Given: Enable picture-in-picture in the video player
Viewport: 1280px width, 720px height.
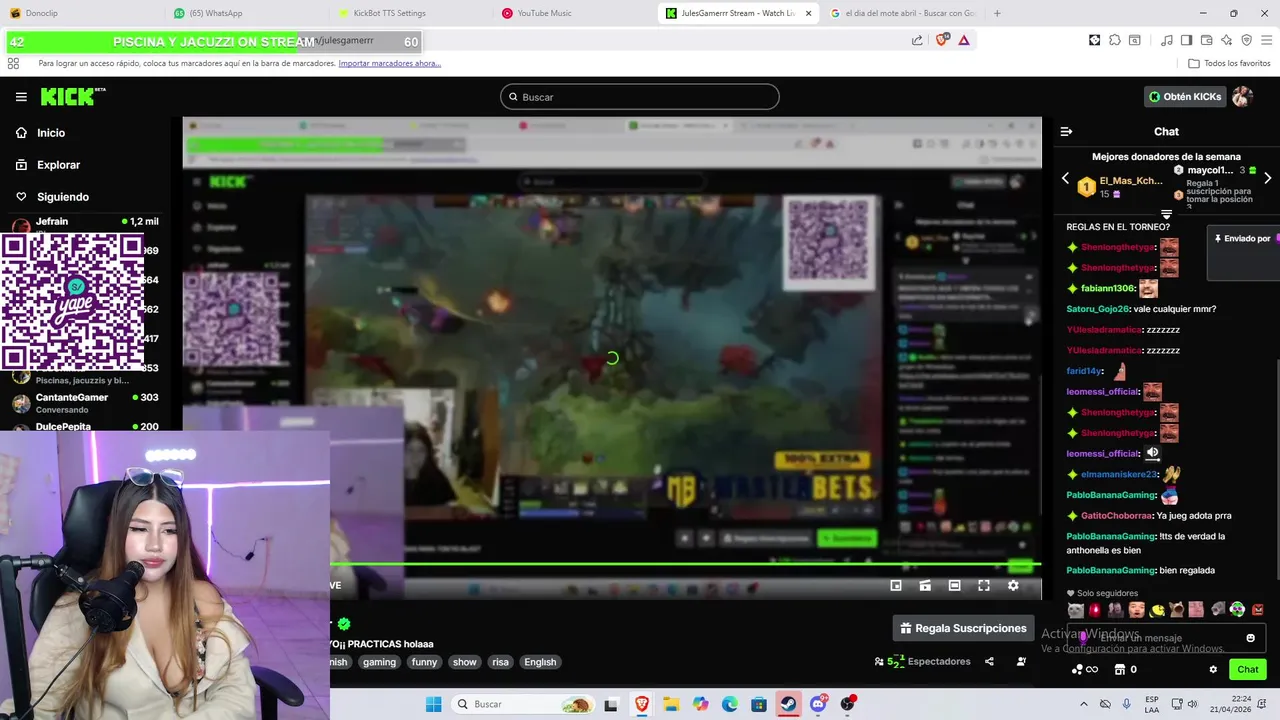Looking at the screenshot, I should [x=896, y=586].
